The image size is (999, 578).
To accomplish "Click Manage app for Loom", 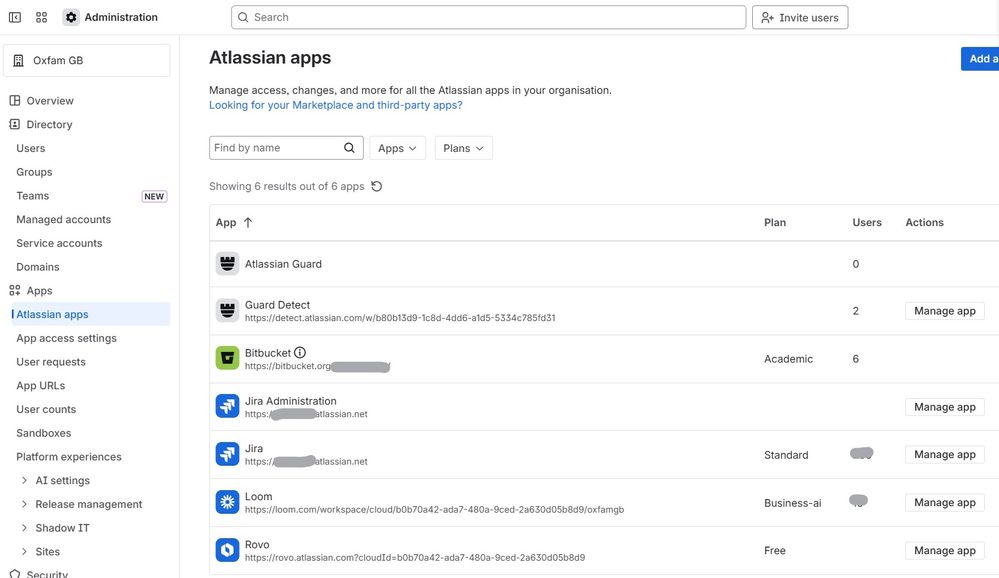I will click(x=945, y=502).
